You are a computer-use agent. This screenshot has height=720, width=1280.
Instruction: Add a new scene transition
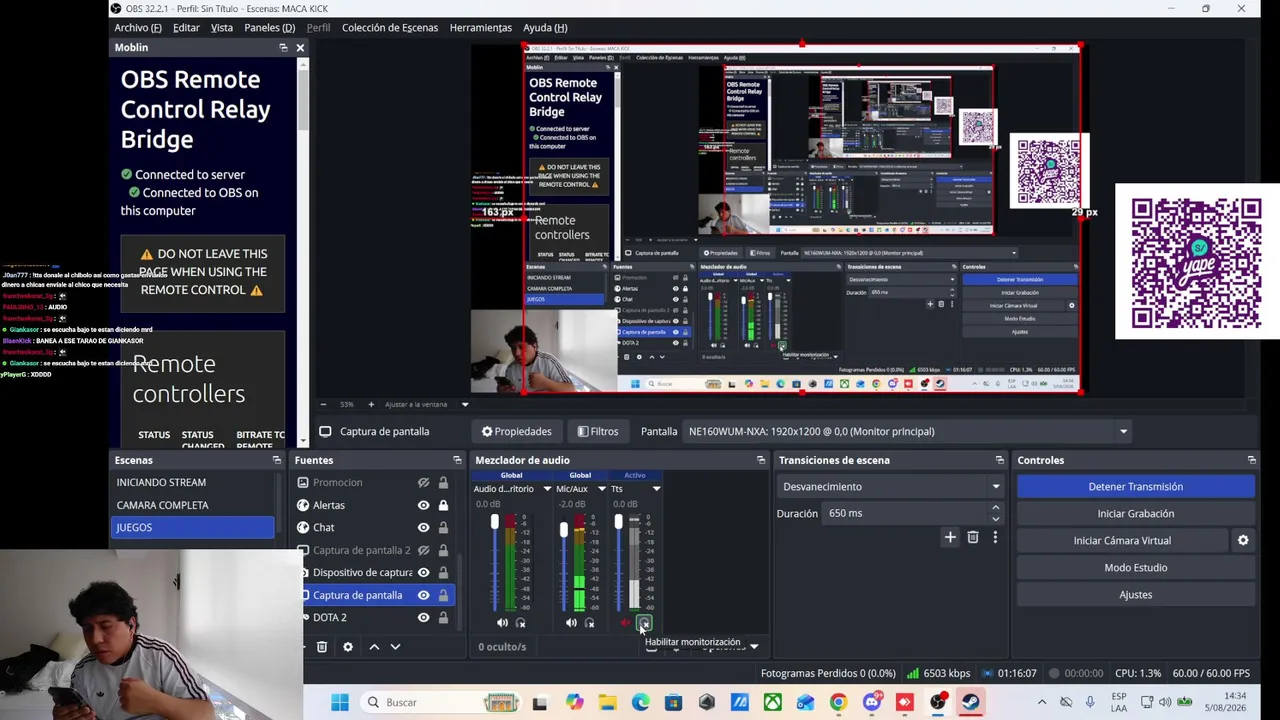(x=950, y=538)
